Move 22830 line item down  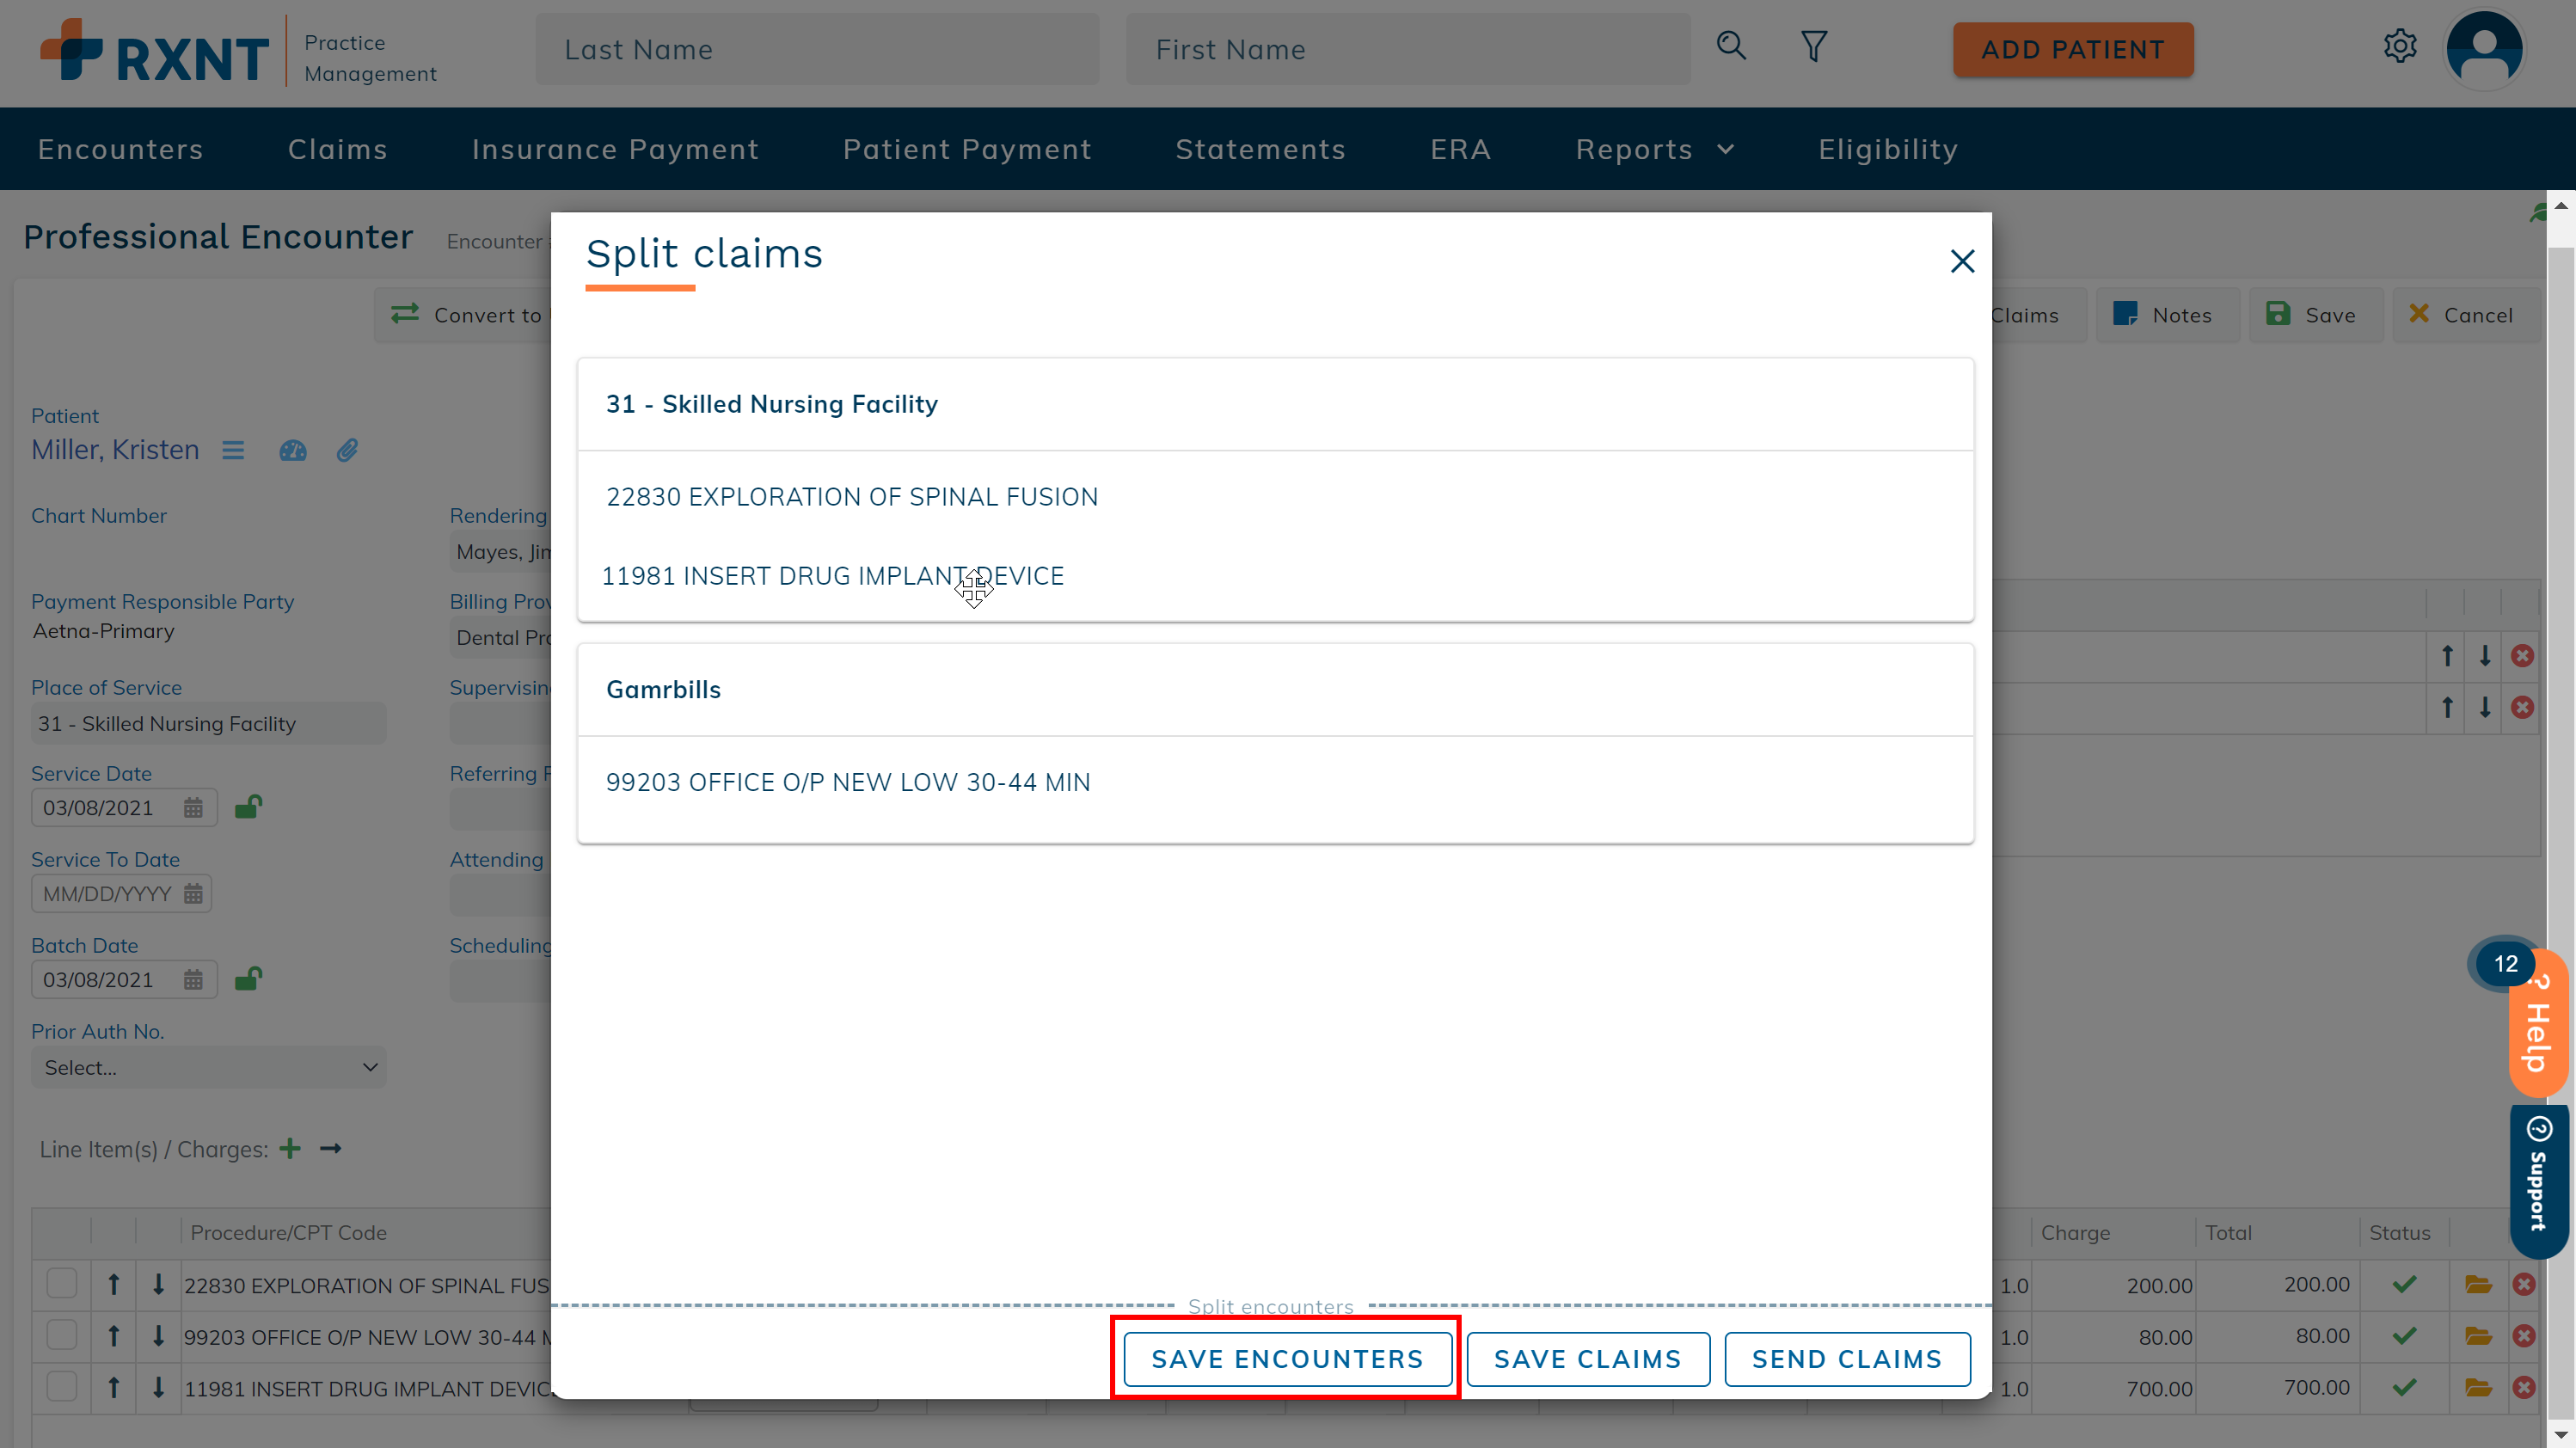coord(158,1285)
